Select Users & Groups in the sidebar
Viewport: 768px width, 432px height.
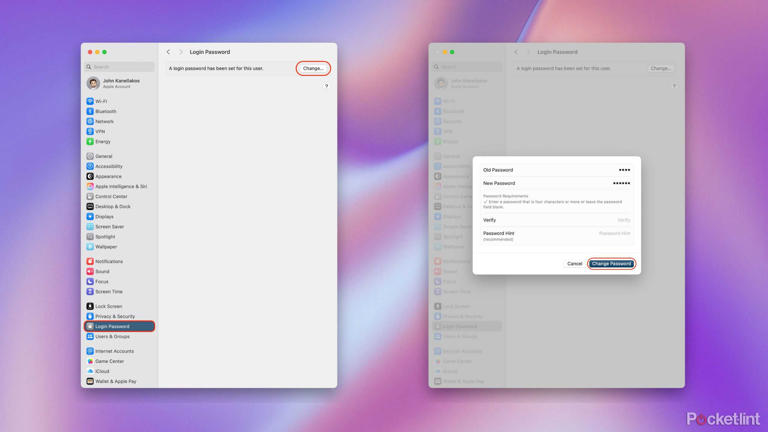click(x=112, y=336)
